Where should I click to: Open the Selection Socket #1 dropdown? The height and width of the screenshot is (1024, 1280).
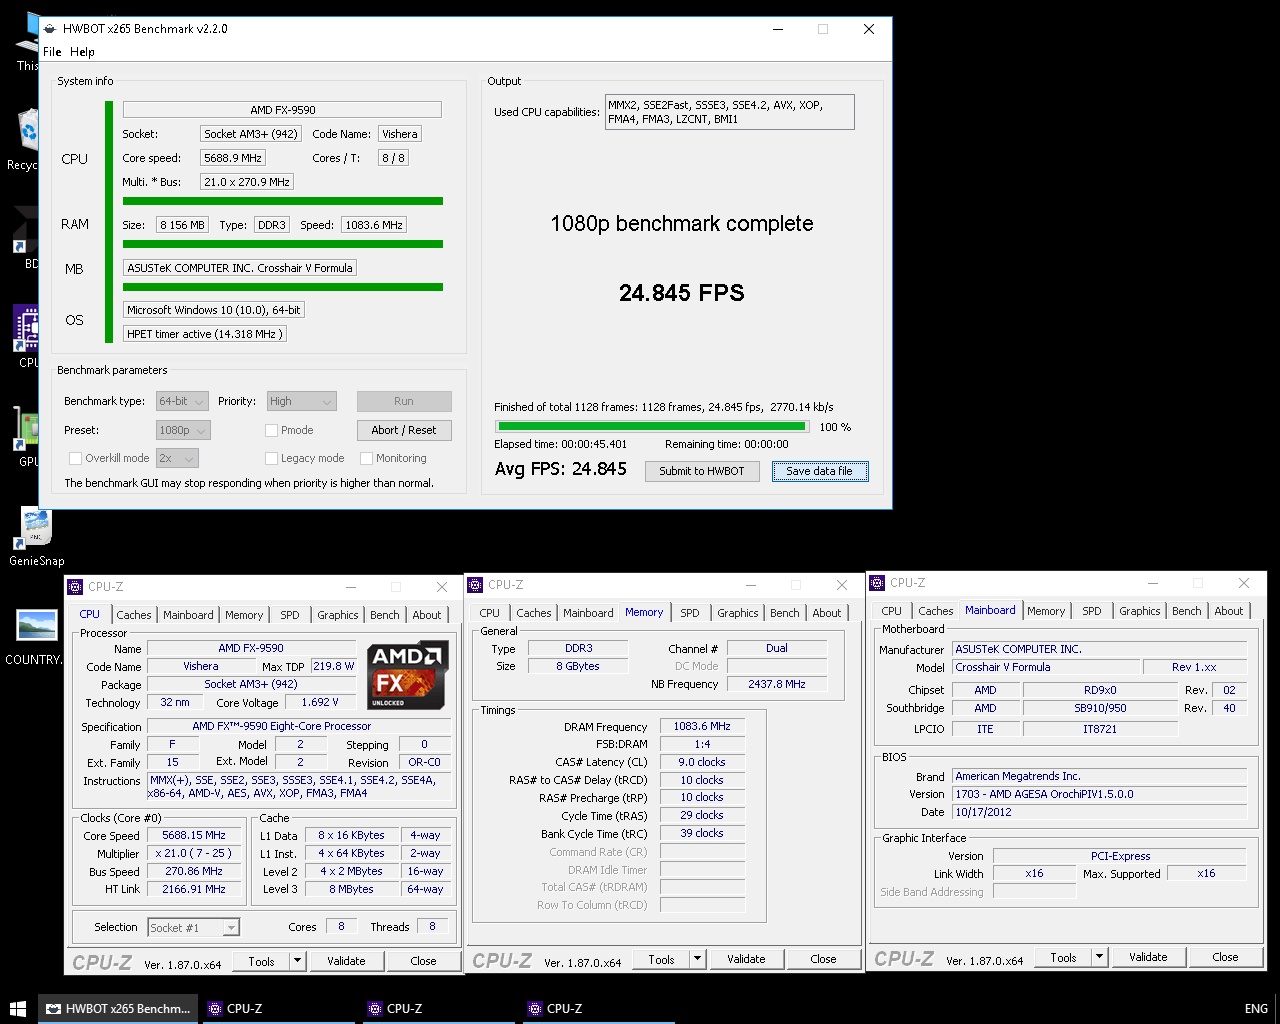tap(194, 928)
